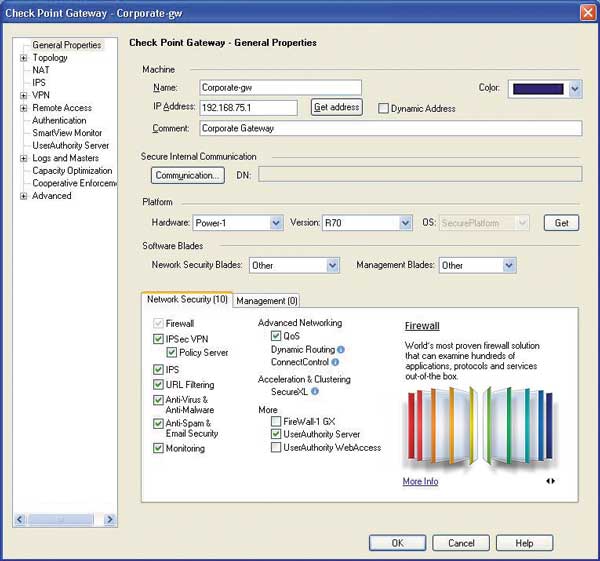Open the Version dropdown showing R70
The image size is (600, 561).
pyautogui.click(x=367, y=223)
